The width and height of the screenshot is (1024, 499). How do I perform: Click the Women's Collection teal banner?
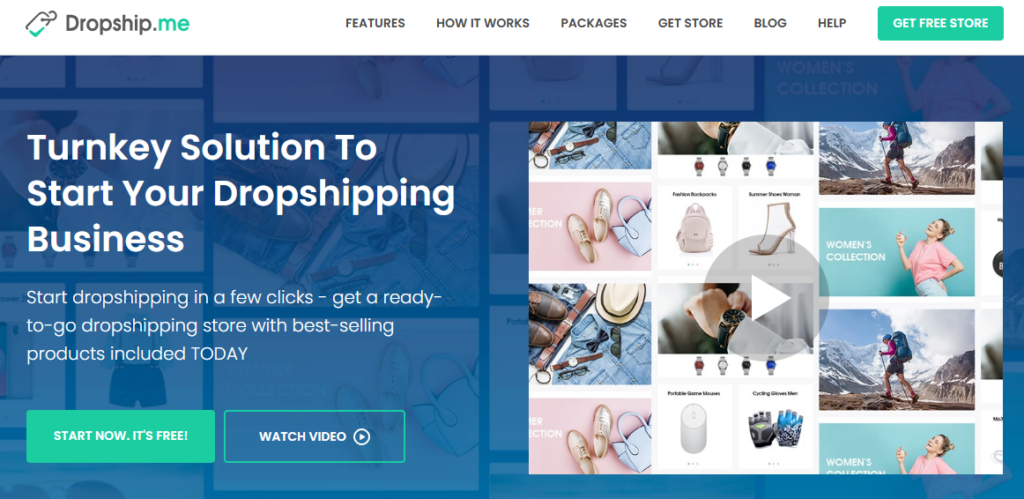pyautogui.click(x=897, y=252)
